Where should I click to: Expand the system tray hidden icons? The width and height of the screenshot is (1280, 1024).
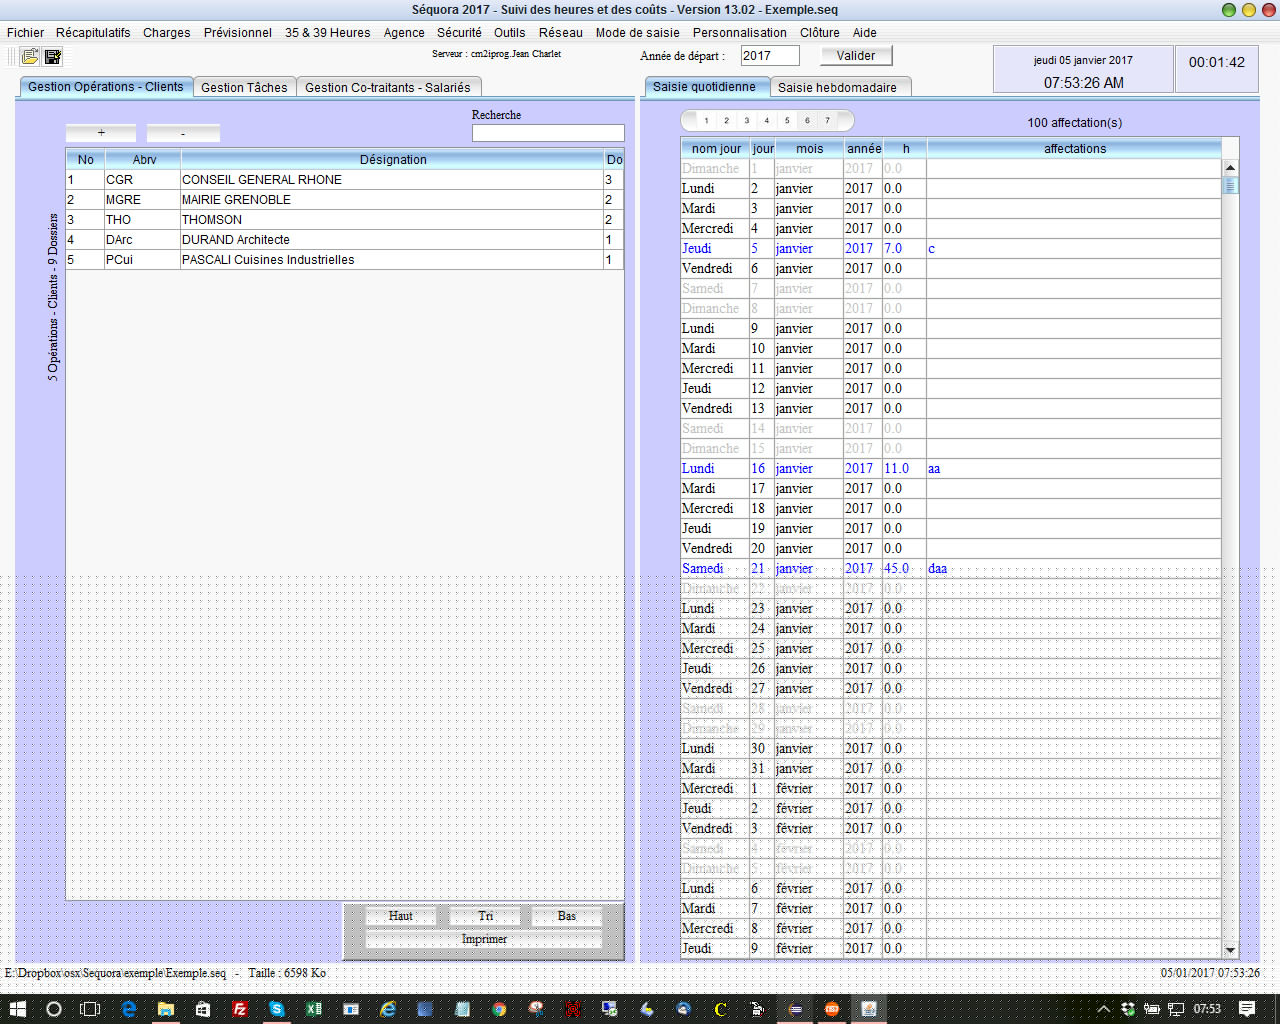coord(1104,1009)
